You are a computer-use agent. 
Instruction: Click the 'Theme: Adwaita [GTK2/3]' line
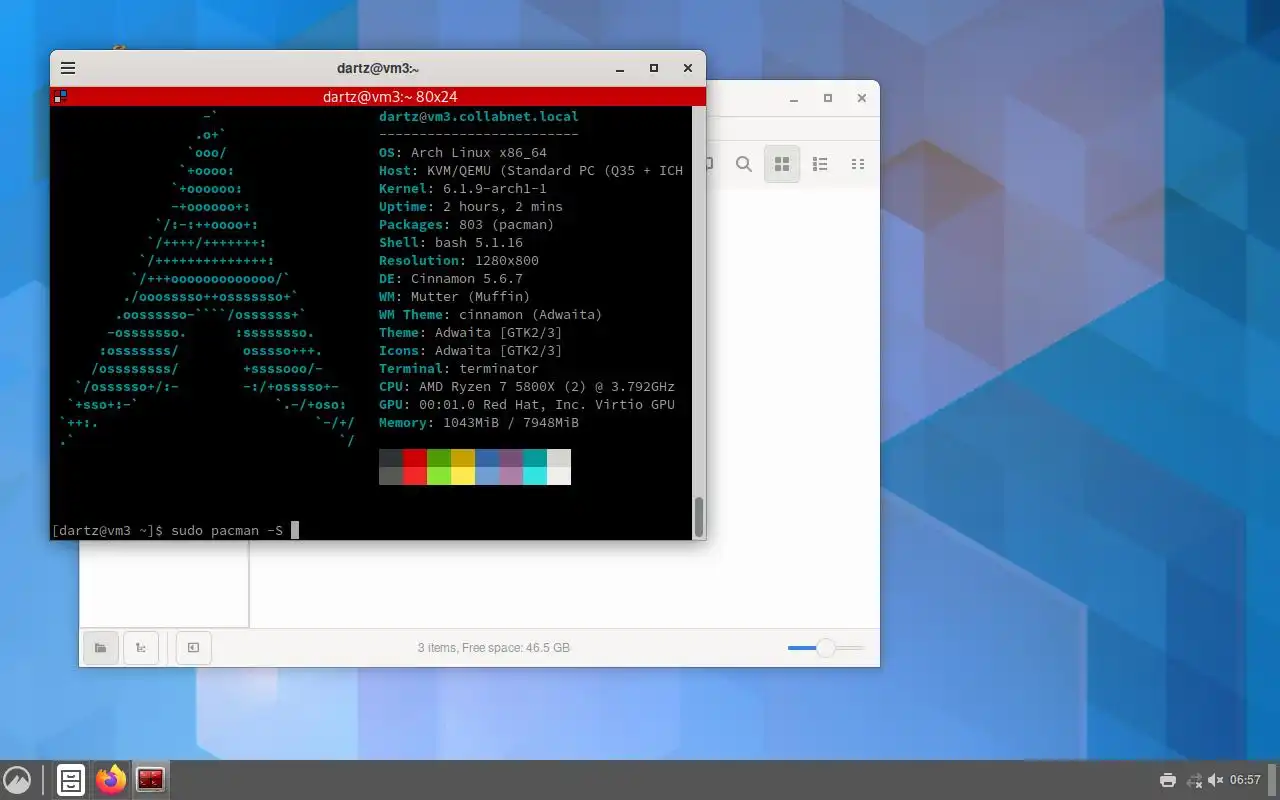471,332
